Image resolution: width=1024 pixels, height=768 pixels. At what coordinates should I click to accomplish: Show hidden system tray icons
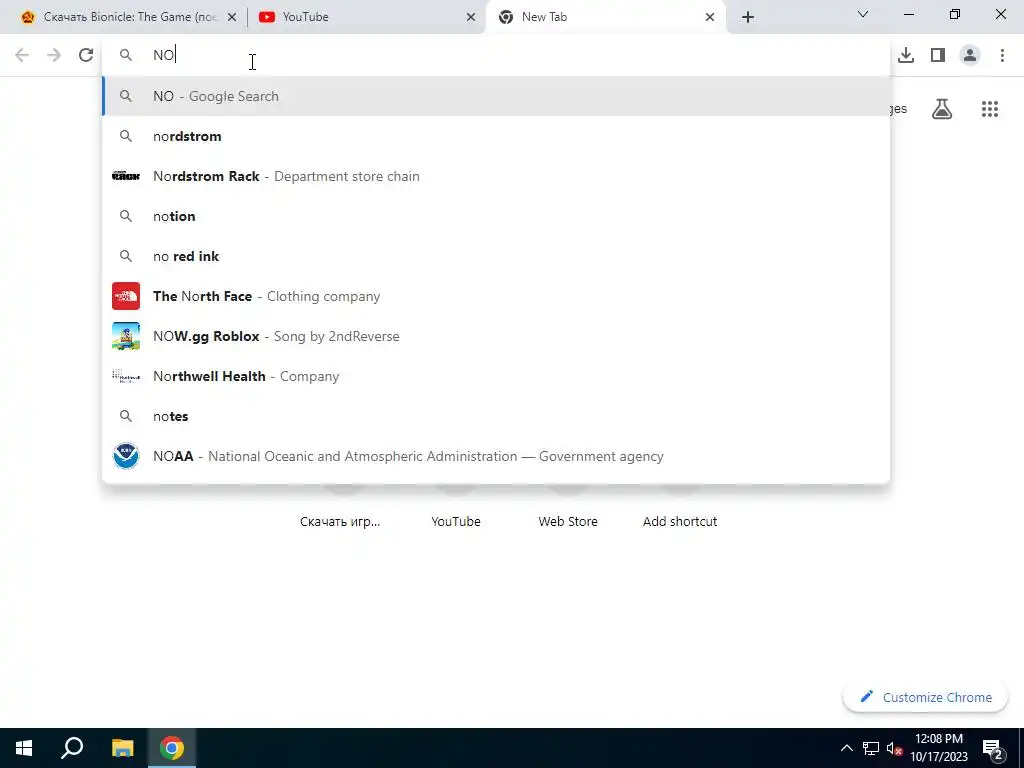coord(846,748)
